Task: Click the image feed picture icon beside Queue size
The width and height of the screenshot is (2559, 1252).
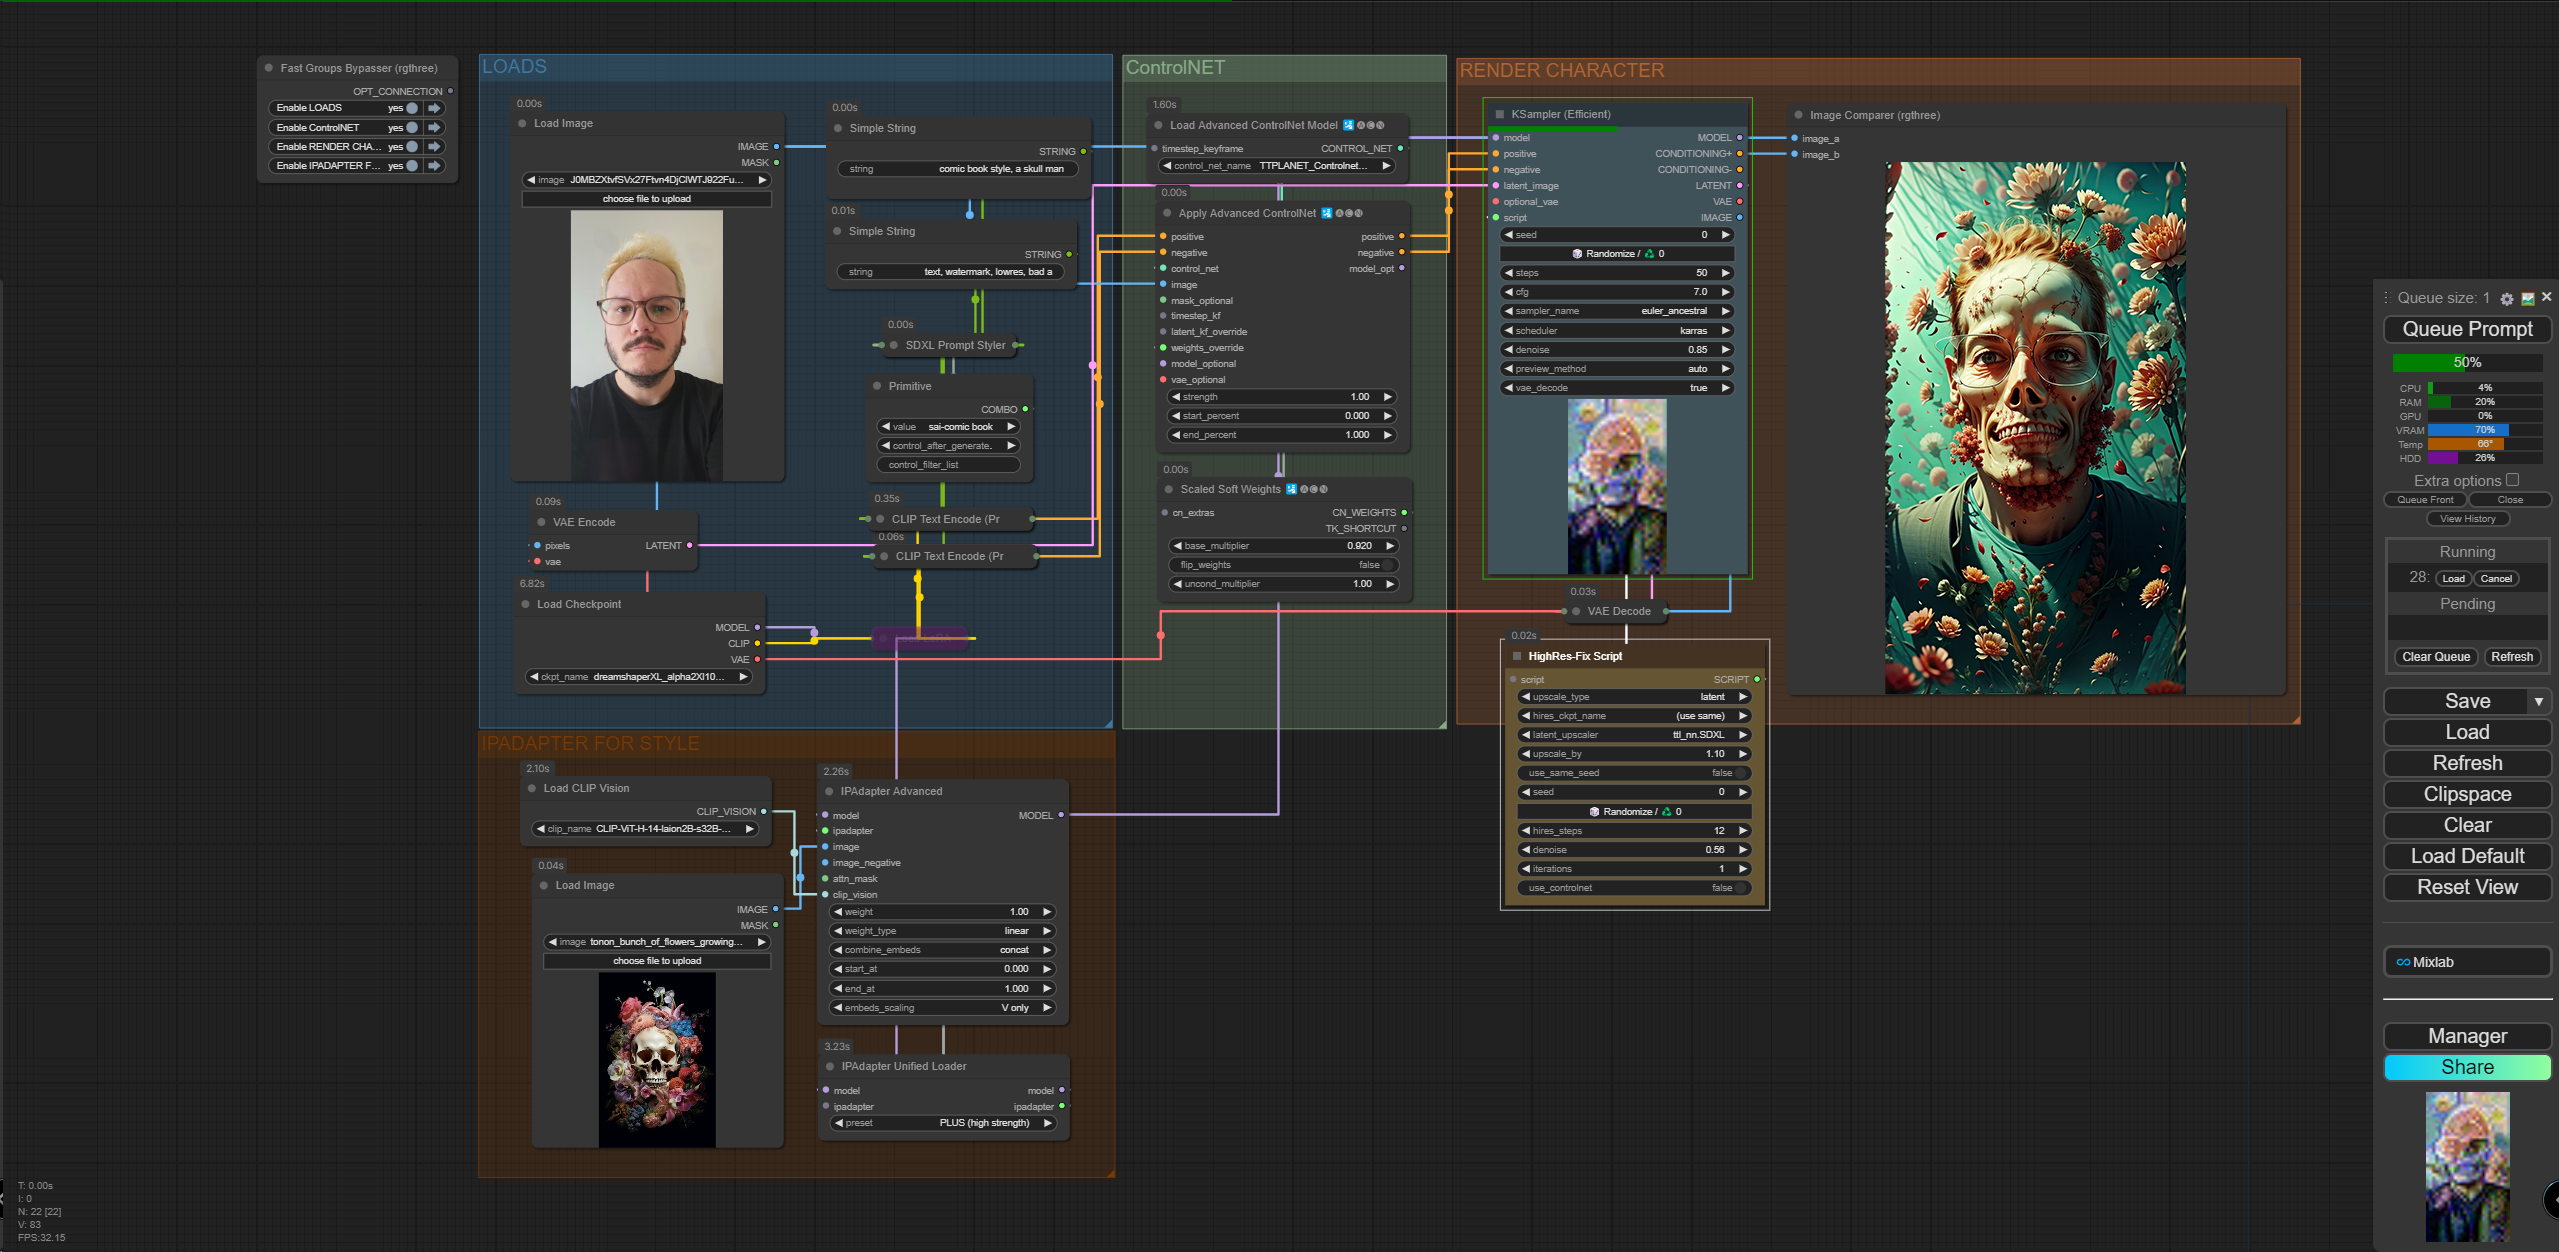Action: [2527, 299]
